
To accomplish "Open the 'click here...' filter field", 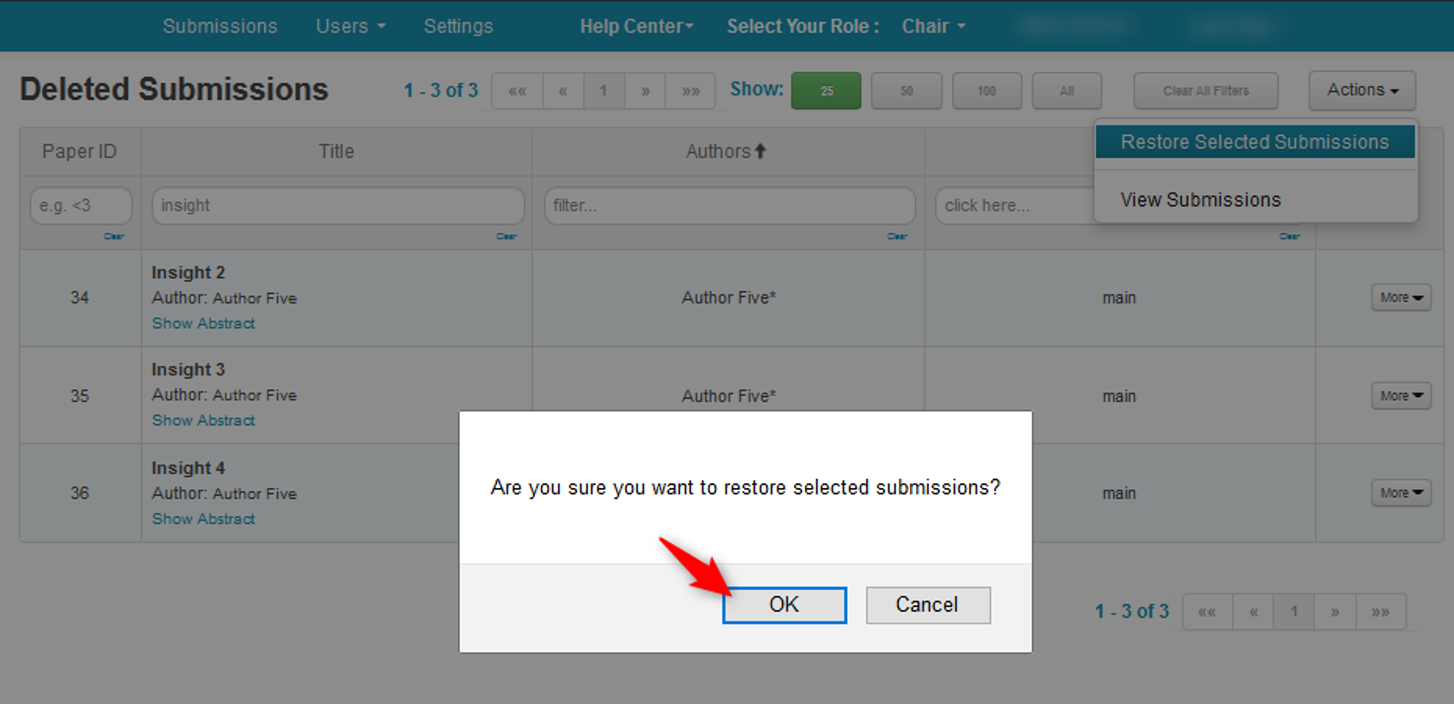I will [x=1015, y=206].
